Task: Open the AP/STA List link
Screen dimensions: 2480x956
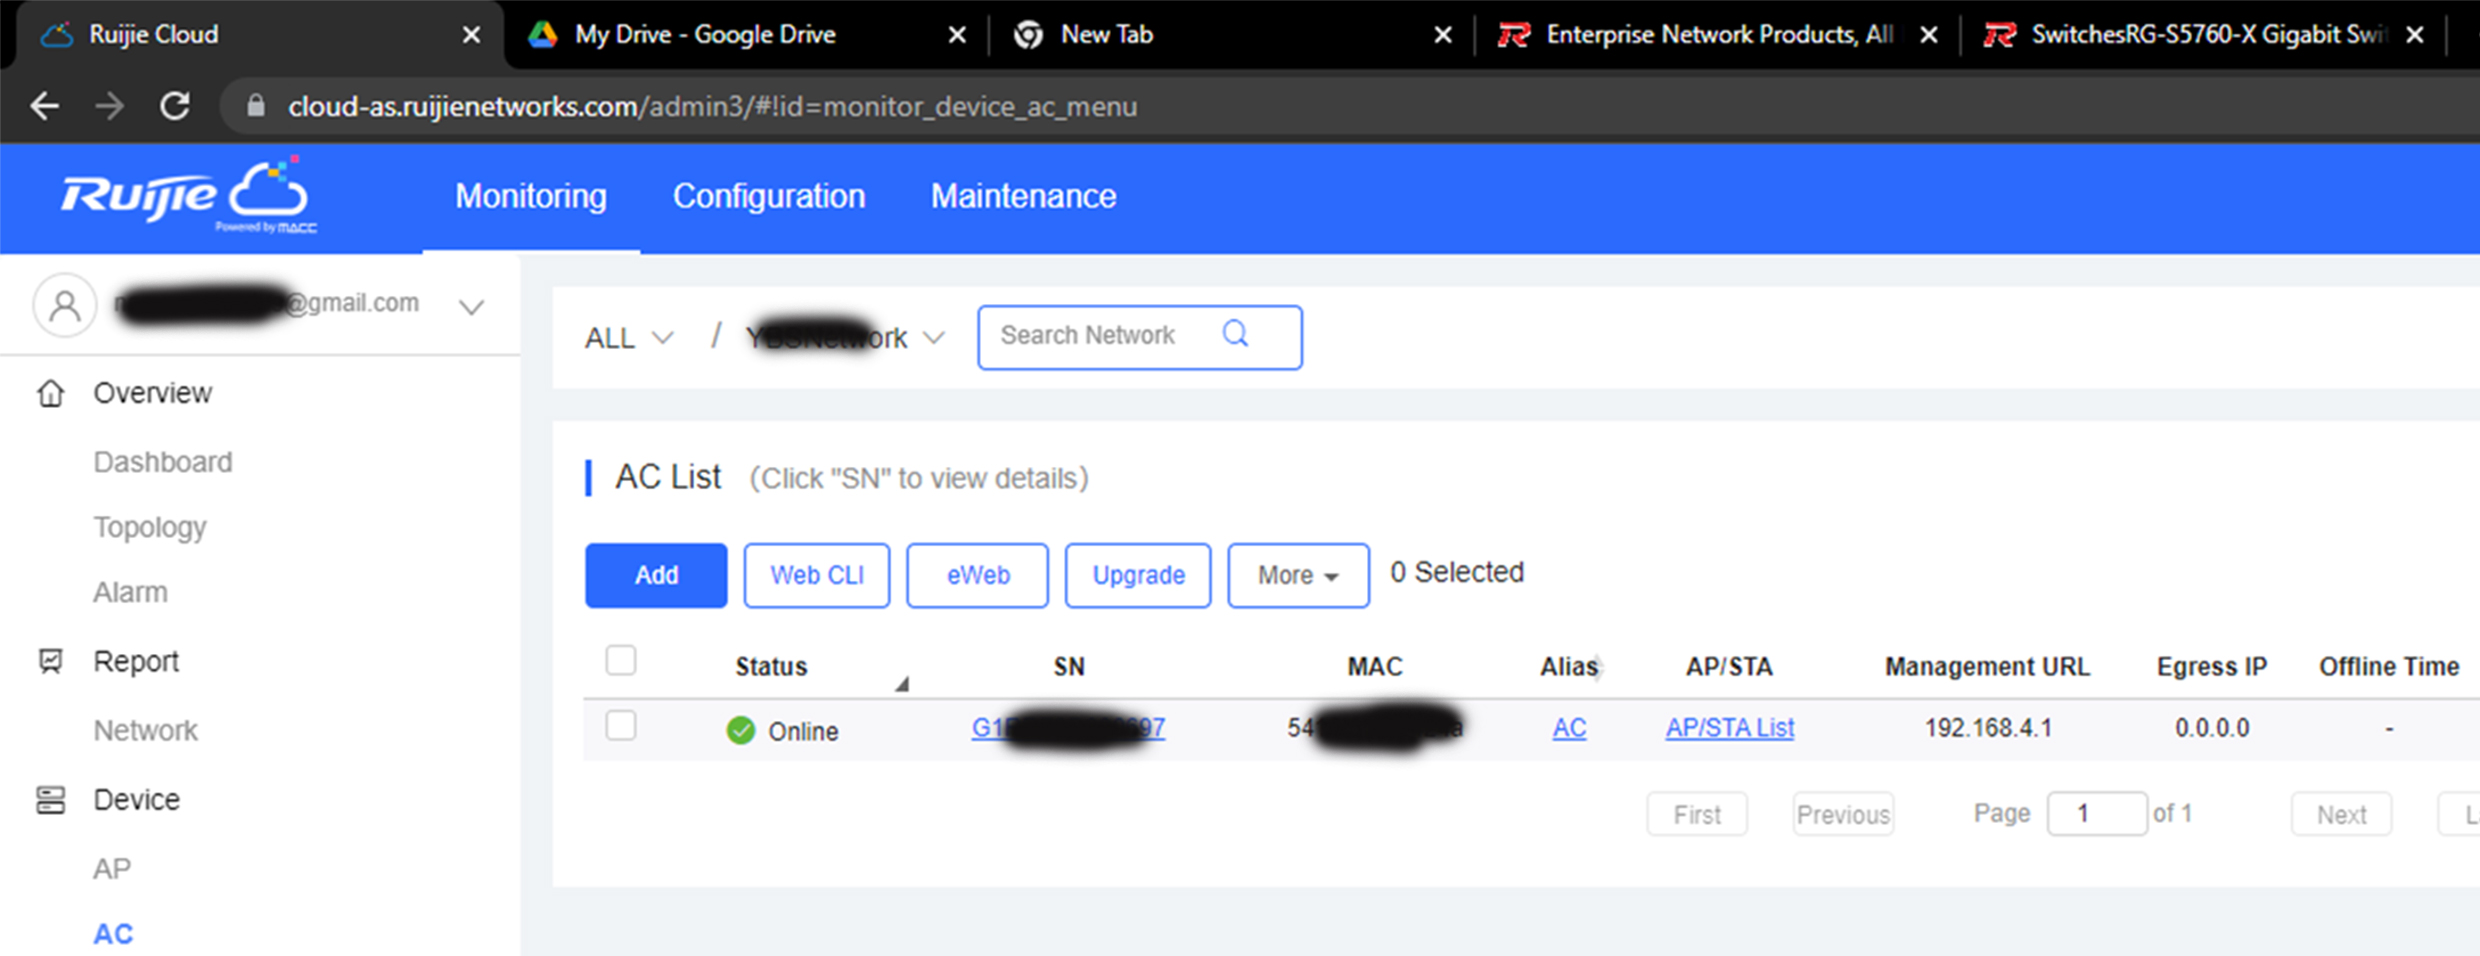Action: 1730,728
